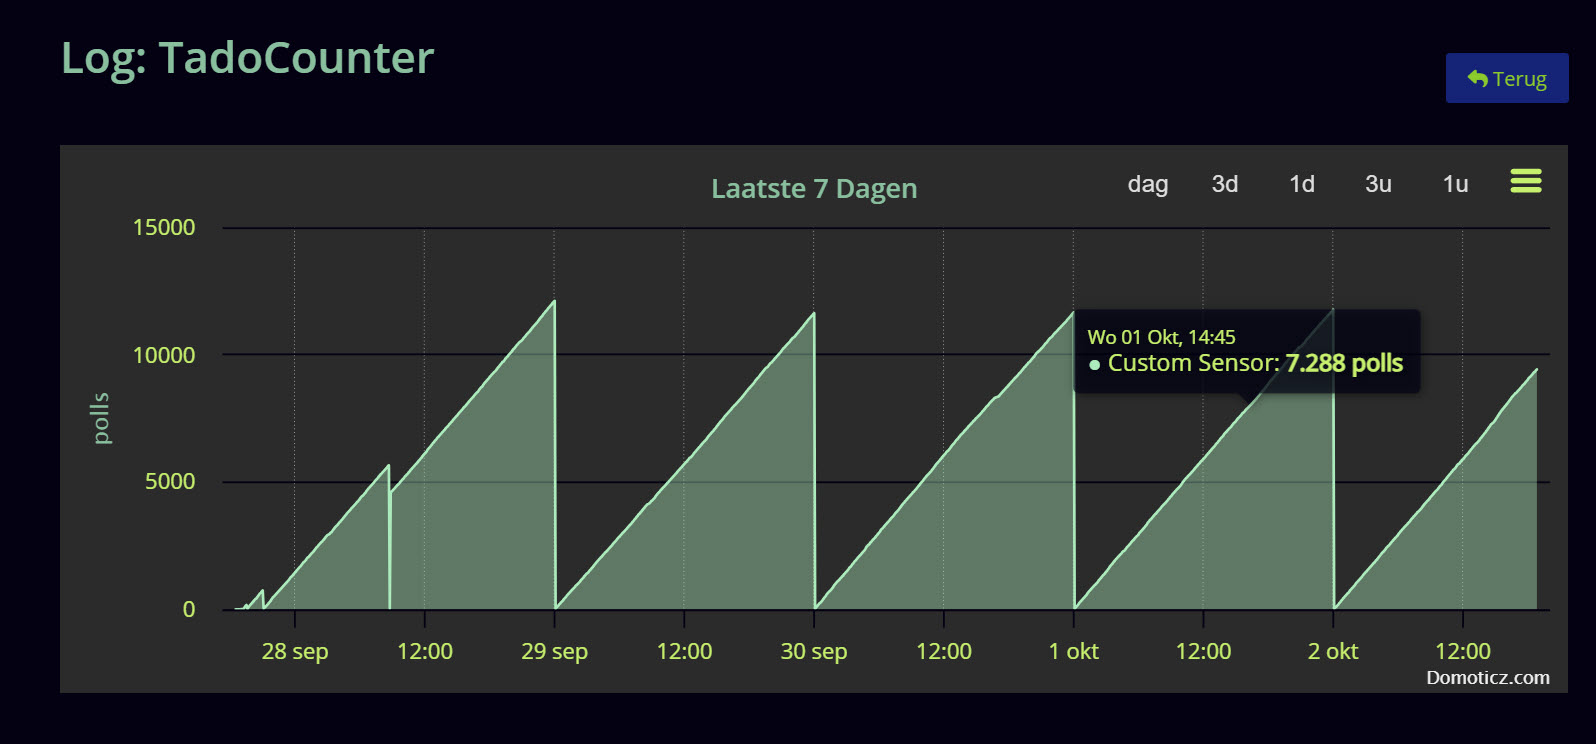Click the 'Log: TadoCounter' page heading
The height and width of the screenshot is (744, 1596).
(x=247, y=58)
